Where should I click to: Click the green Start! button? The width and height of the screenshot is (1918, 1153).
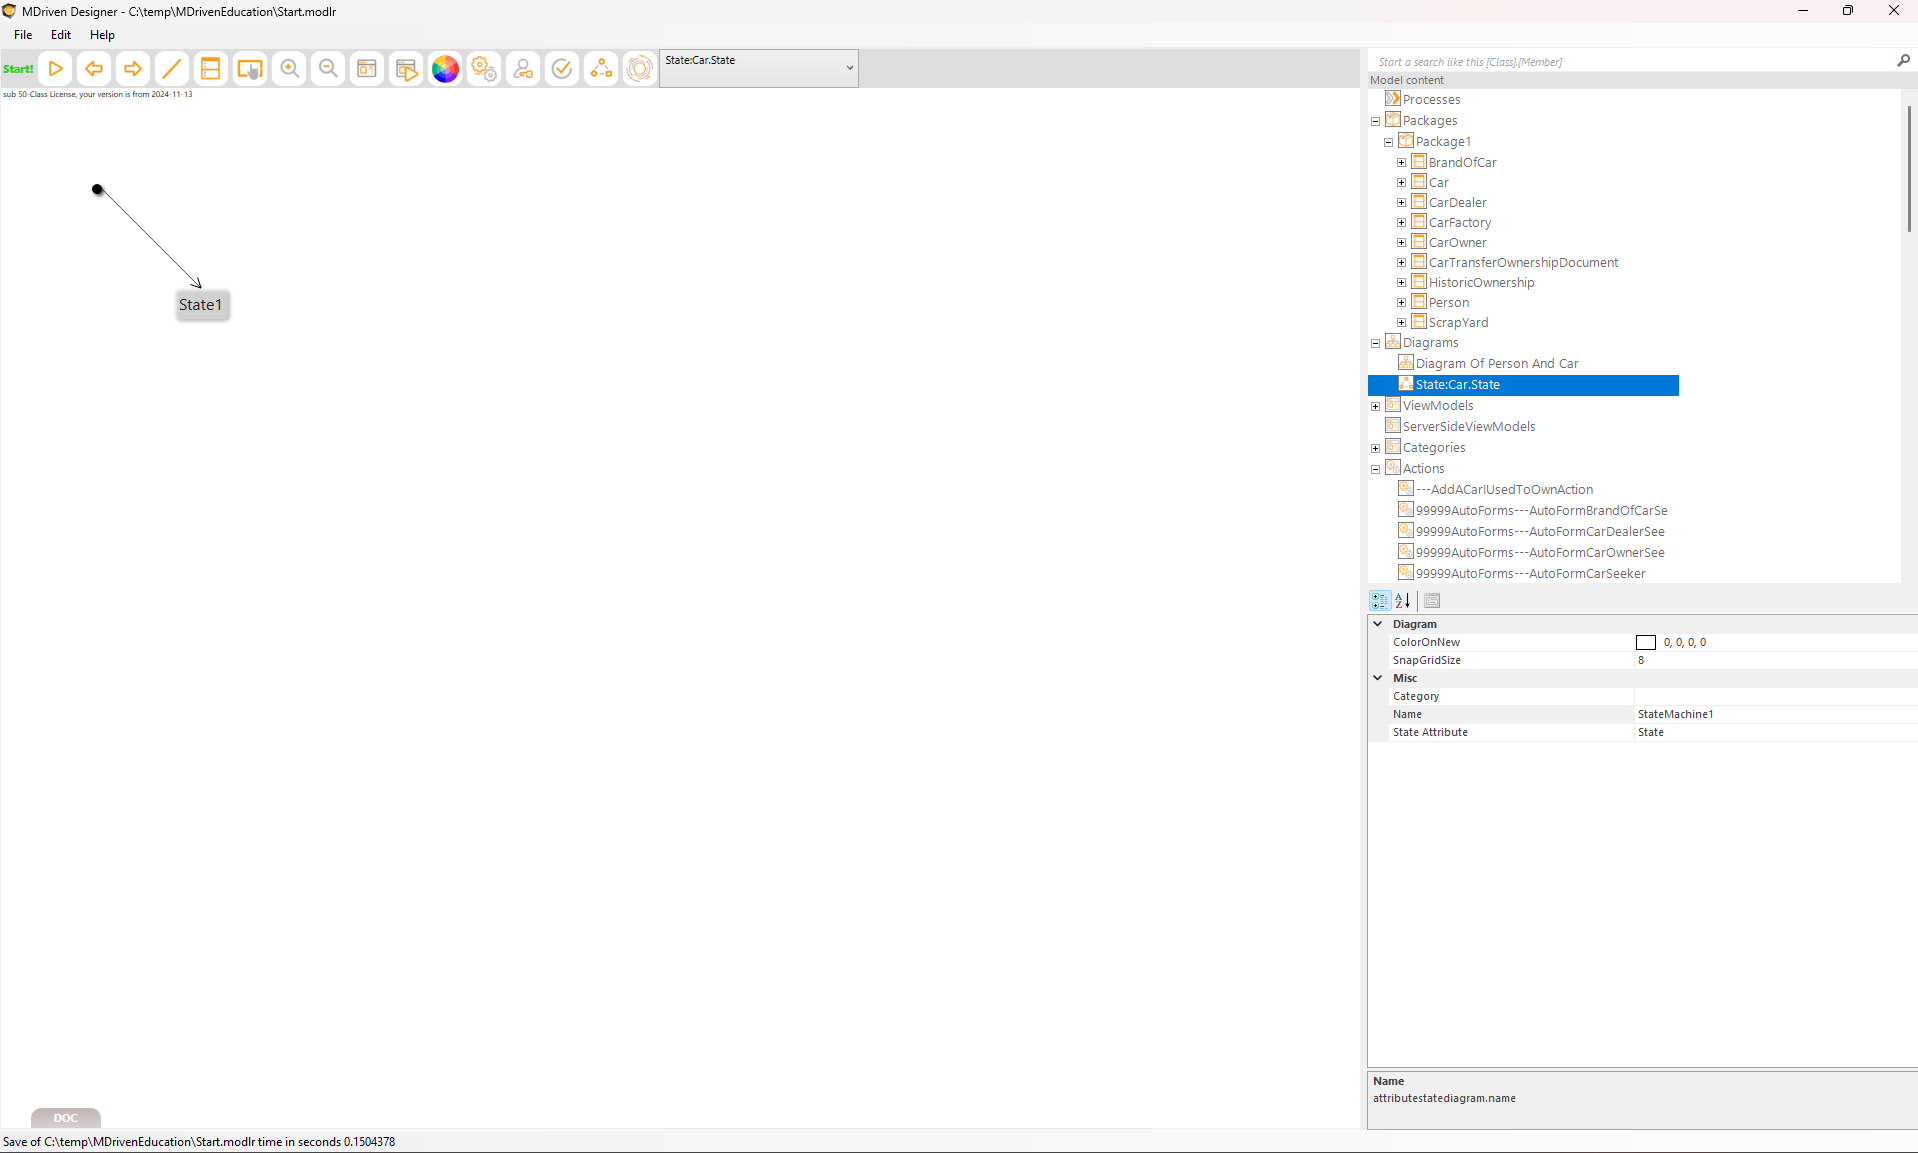tap(18, 69)
